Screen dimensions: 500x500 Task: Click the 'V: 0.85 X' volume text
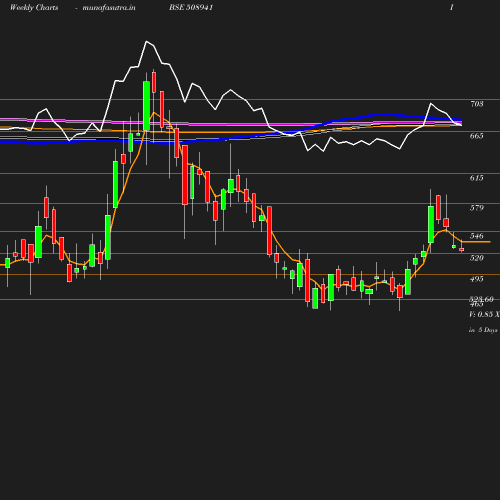pos(484,314)
